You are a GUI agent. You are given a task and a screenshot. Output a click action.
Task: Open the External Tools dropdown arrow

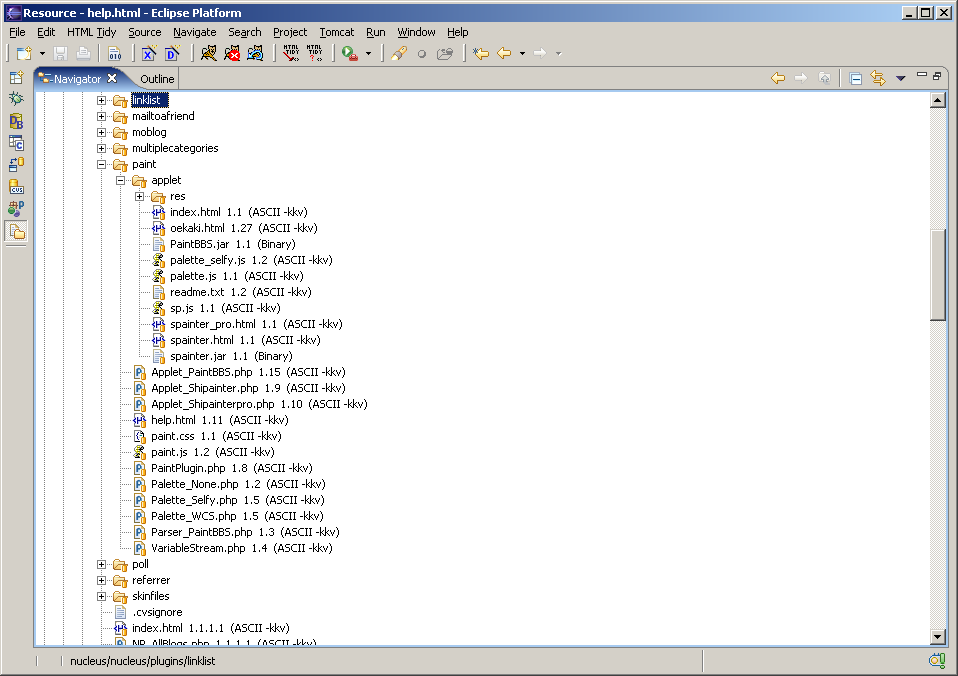click(x=368, y=54)
